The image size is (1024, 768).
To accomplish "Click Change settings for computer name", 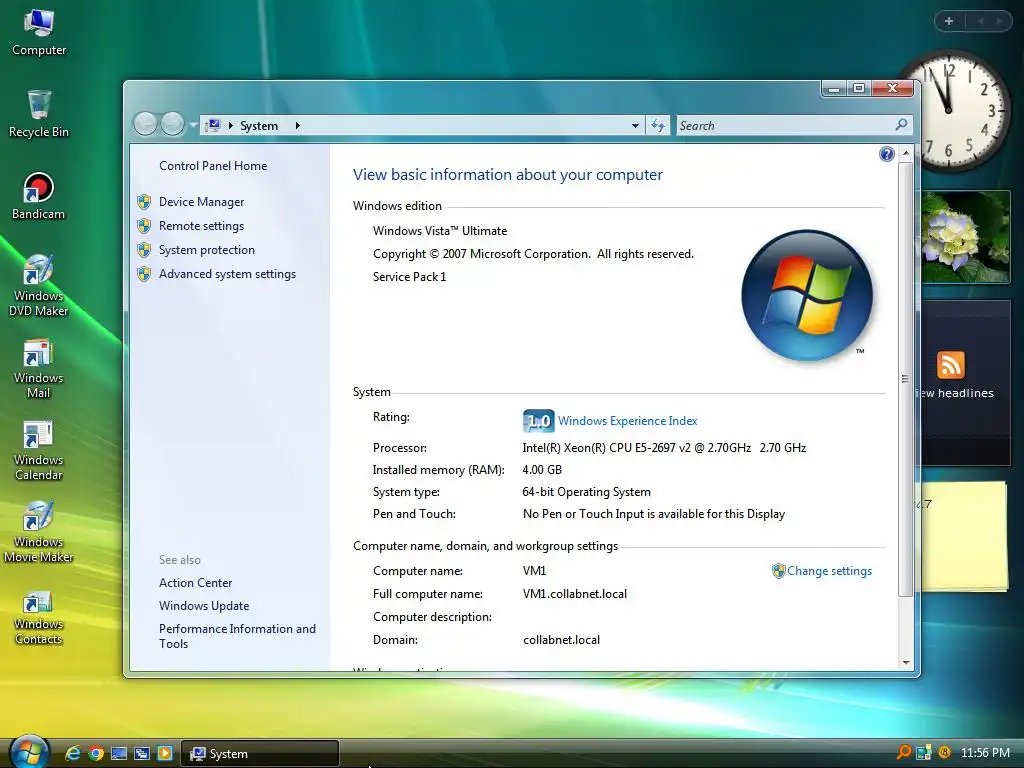I will pyautogui.click(x=829, y=571).
